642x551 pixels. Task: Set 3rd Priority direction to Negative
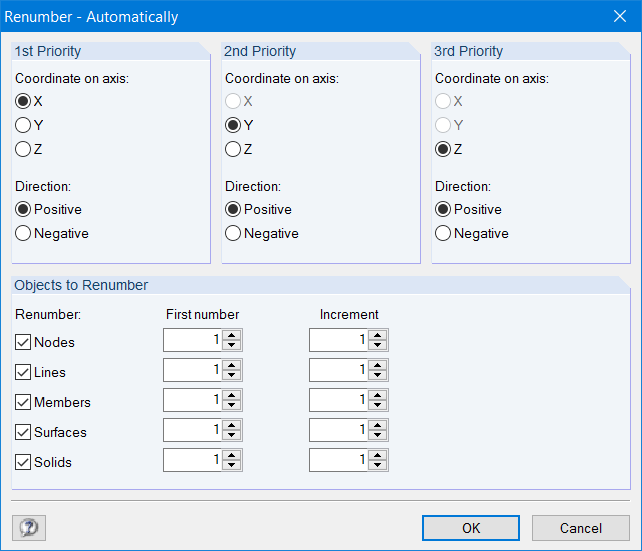tap(443, 233)
